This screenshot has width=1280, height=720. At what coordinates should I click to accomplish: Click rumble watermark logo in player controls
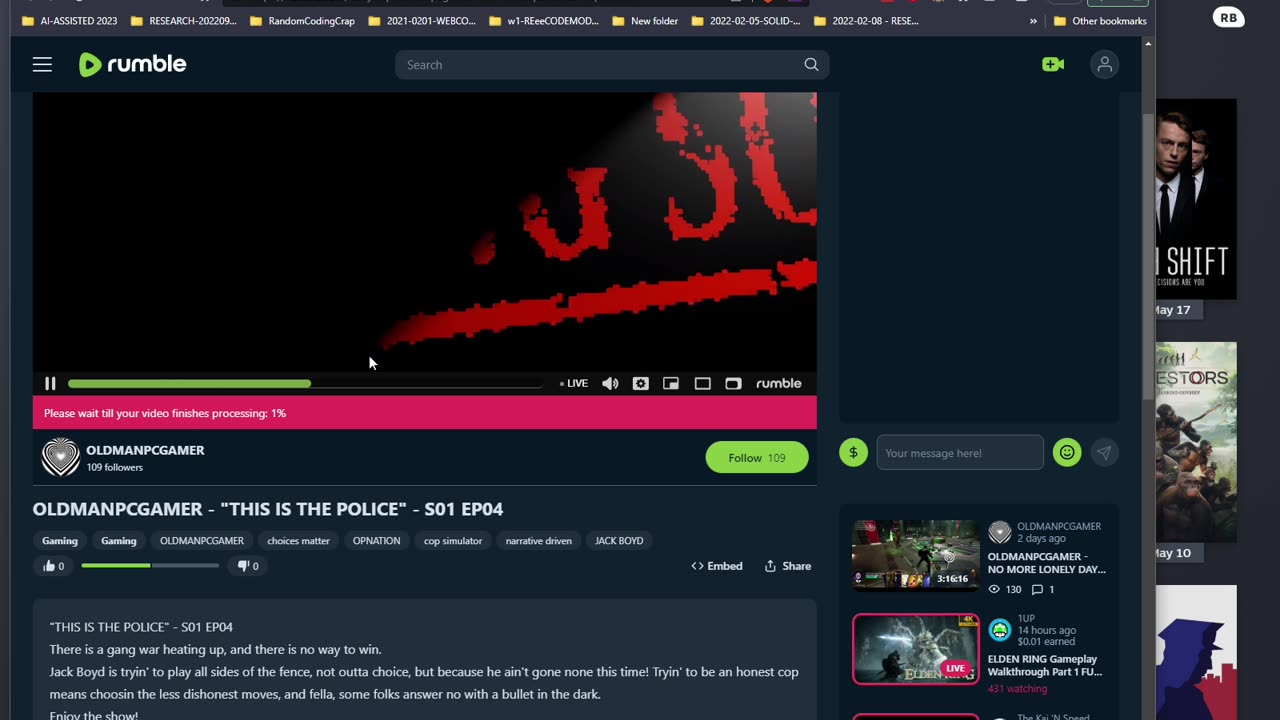[778, 383]
